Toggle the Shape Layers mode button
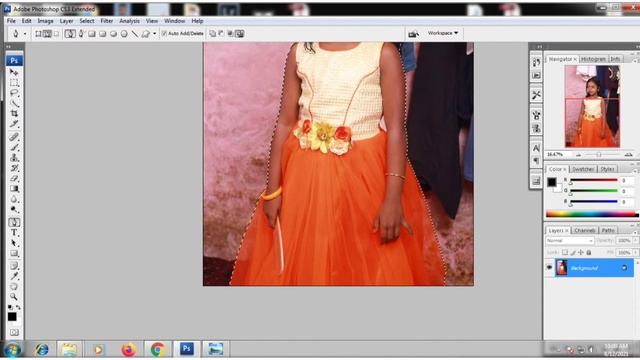The height and width of the screenshot is (360, 640). coord(38,34)
